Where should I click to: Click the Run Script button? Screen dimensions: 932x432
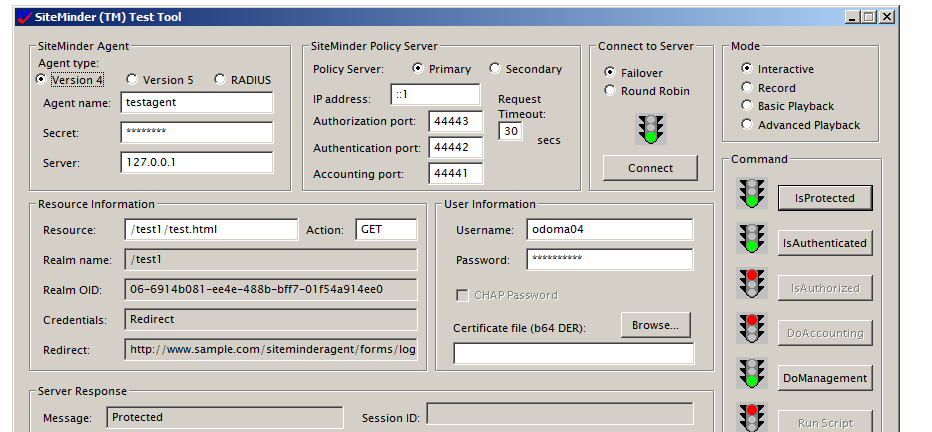pos(825,421)
